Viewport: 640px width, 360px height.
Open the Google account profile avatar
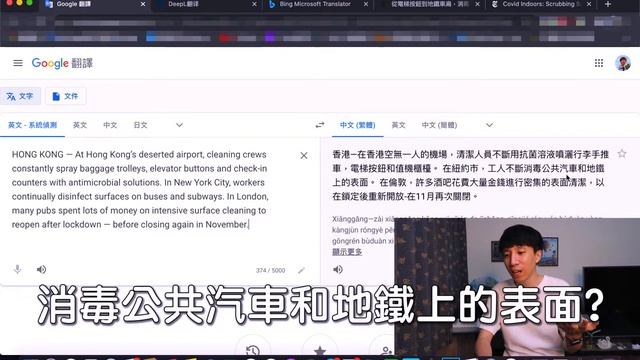pyautogui.click(x=623, y=63)
